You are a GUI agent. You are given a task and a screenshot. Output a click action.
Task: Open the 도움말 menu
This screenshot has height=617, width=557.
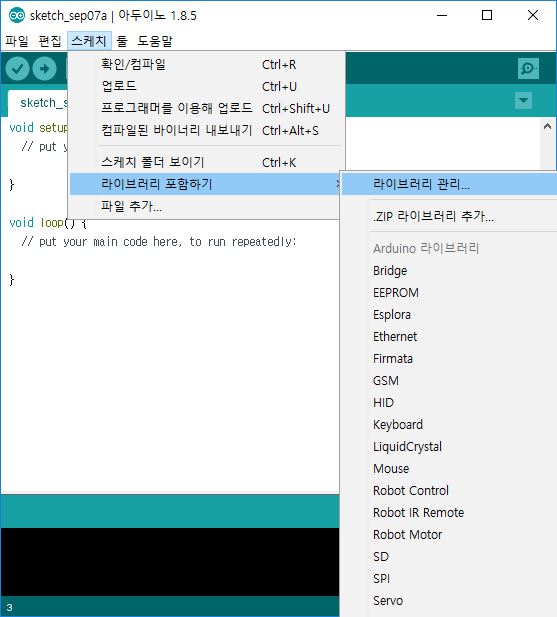click(x=155, y=41)
